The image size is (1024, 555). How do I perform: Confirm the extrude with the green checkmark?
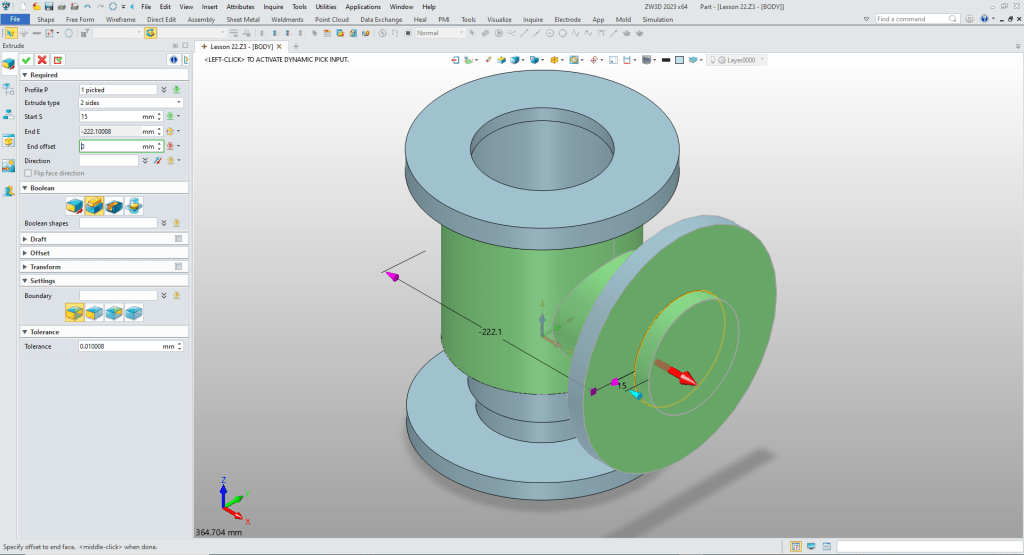[x=27, y=60]
